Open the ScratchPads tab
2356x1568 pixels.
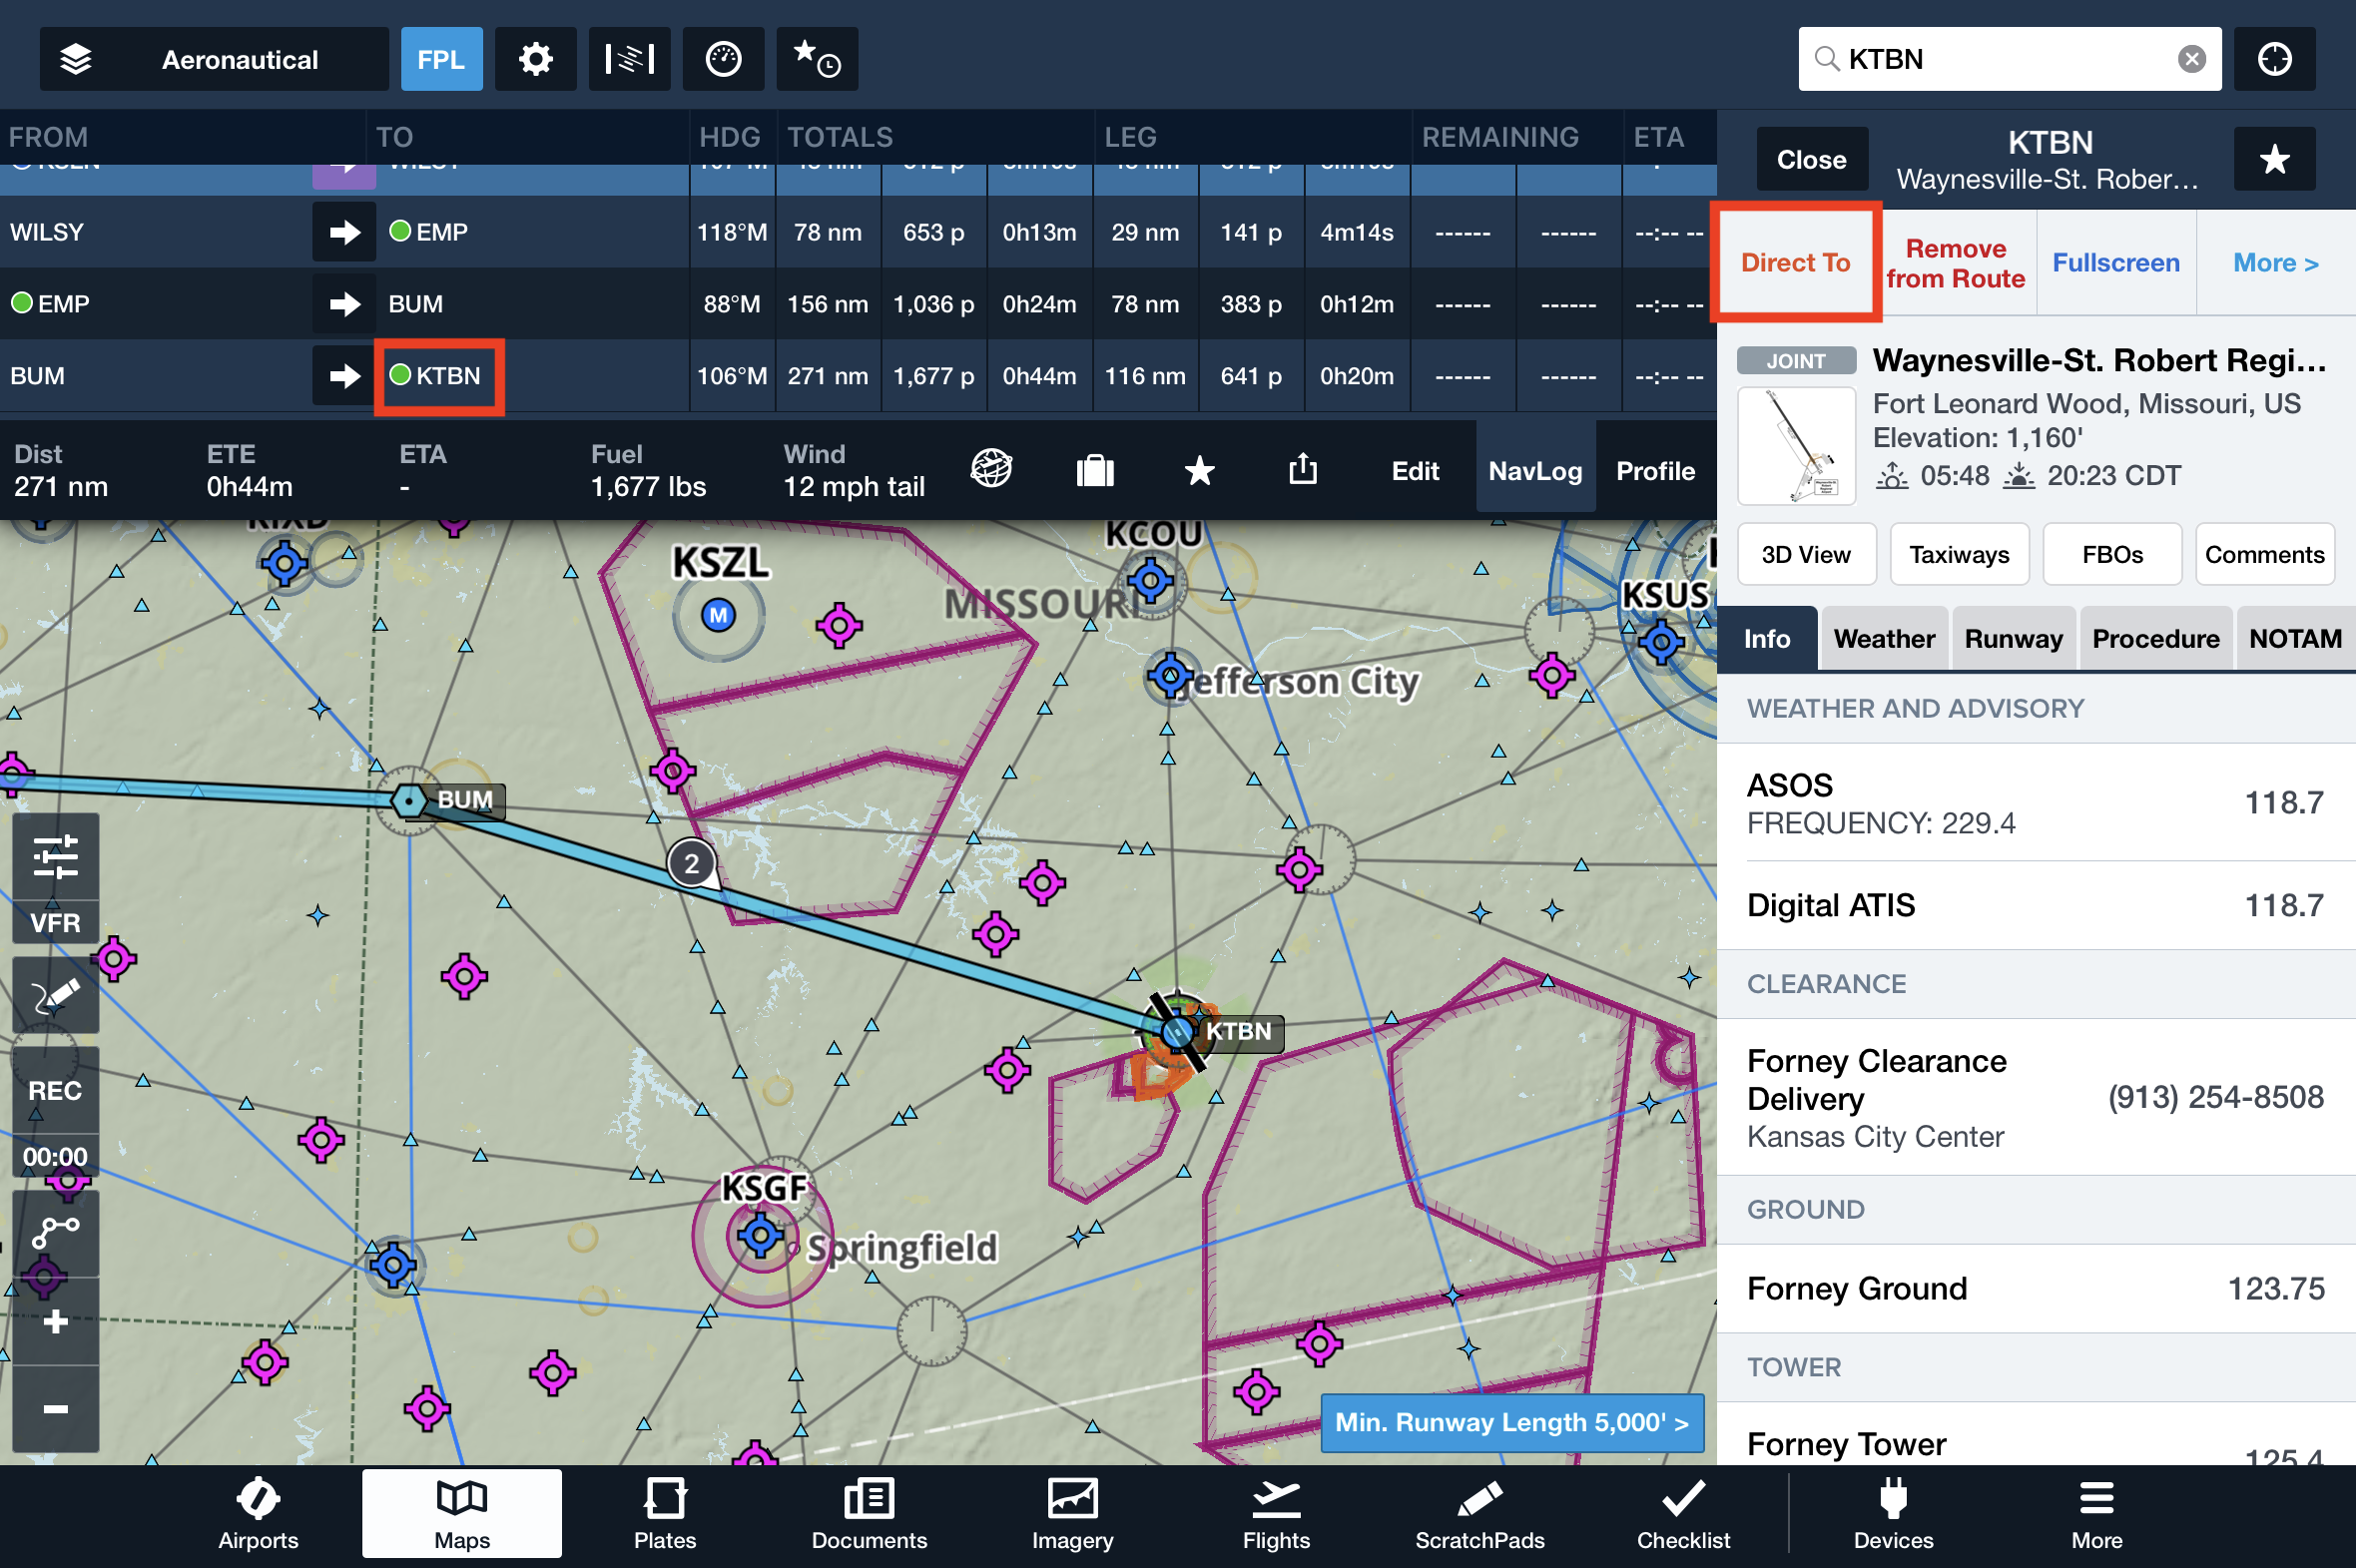coord(1479,1513)
